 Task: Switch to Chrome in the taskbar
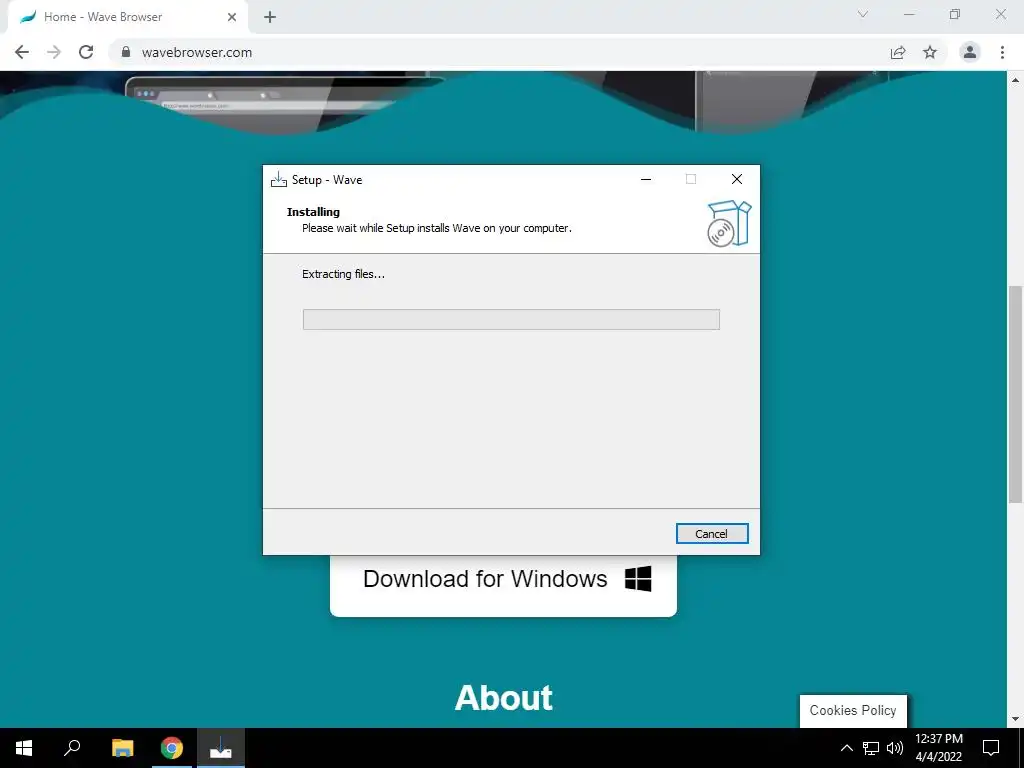[x=172, y=748]
